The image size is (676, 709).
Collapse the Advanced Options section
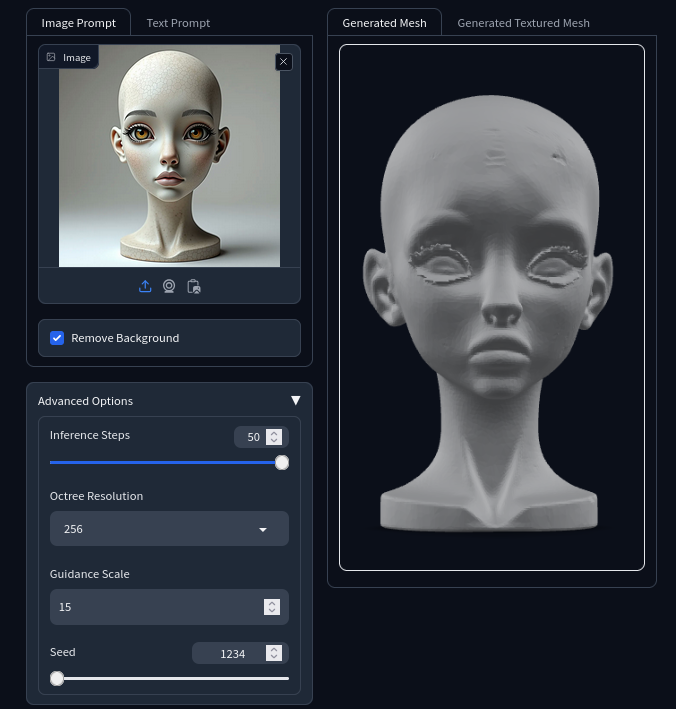click(x=296, y=400)
